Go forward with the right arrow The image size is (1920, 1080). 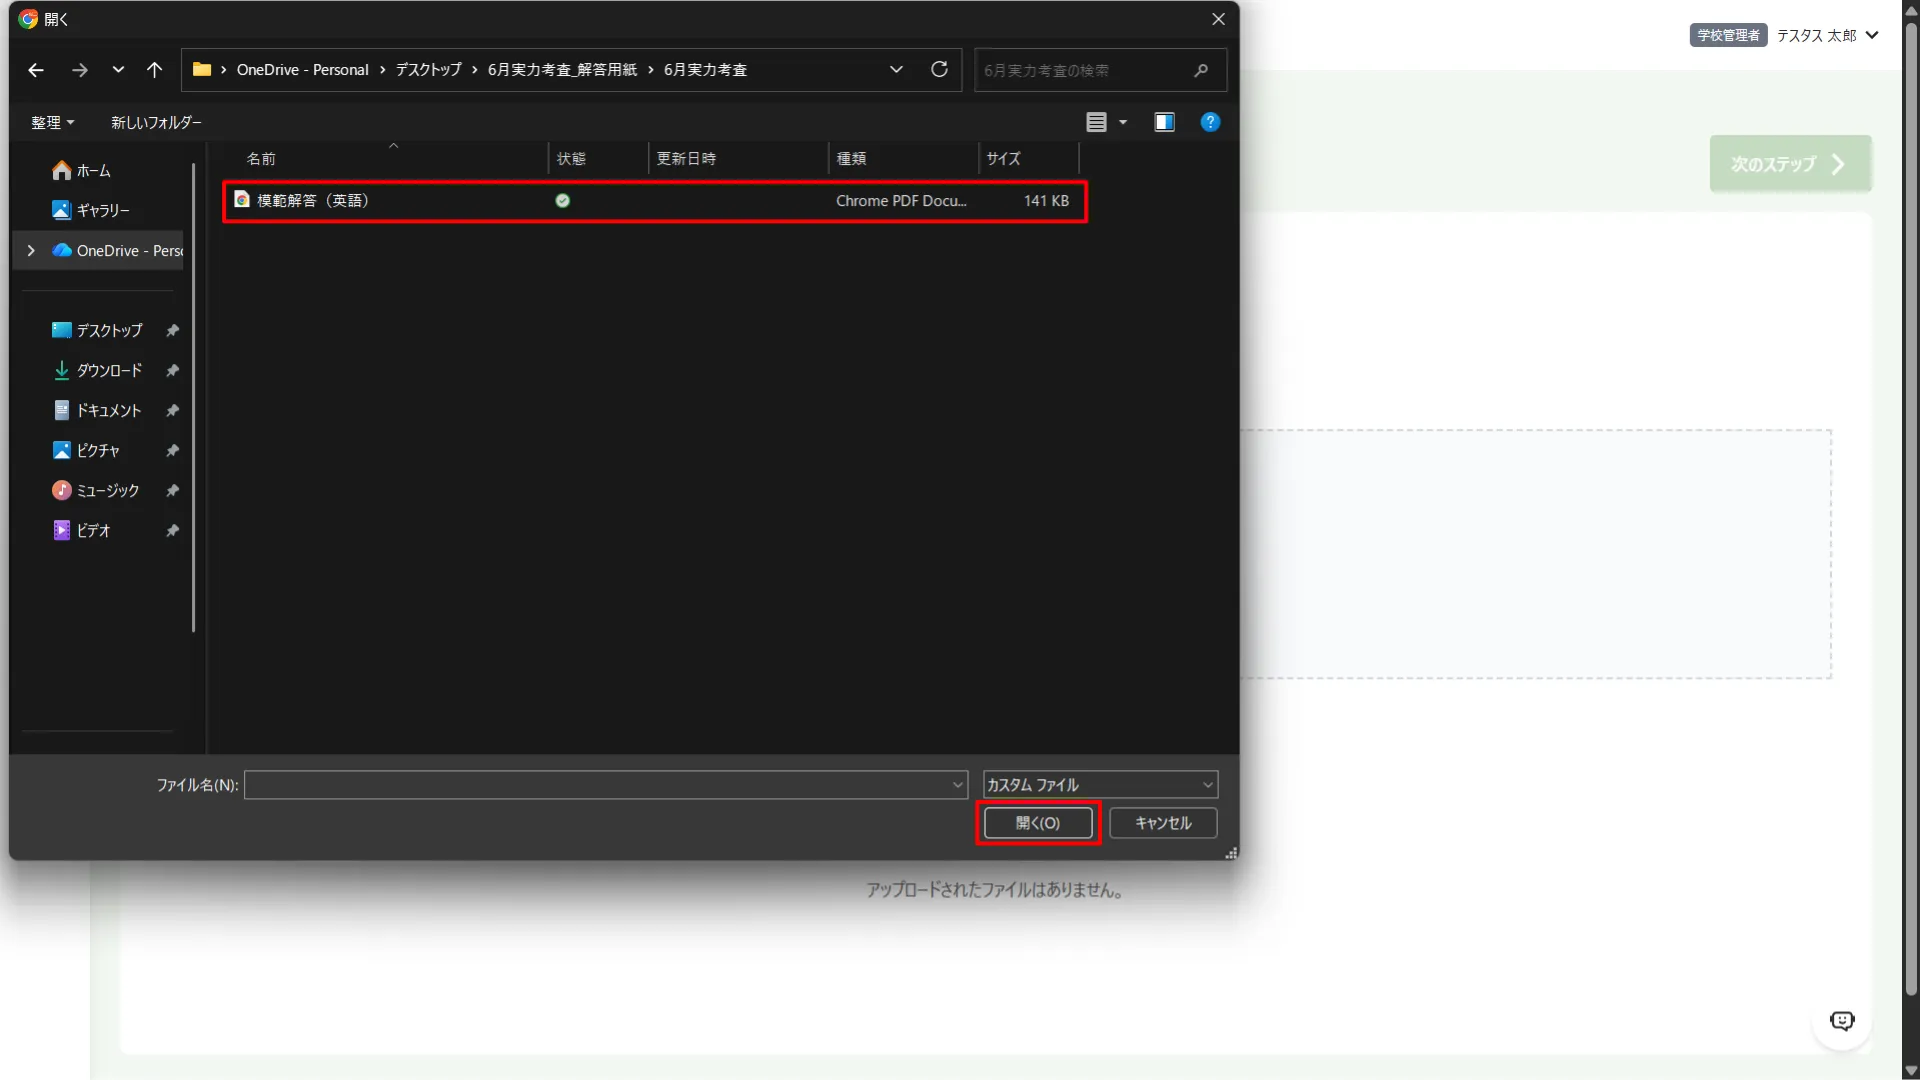(x=80, y=70)
